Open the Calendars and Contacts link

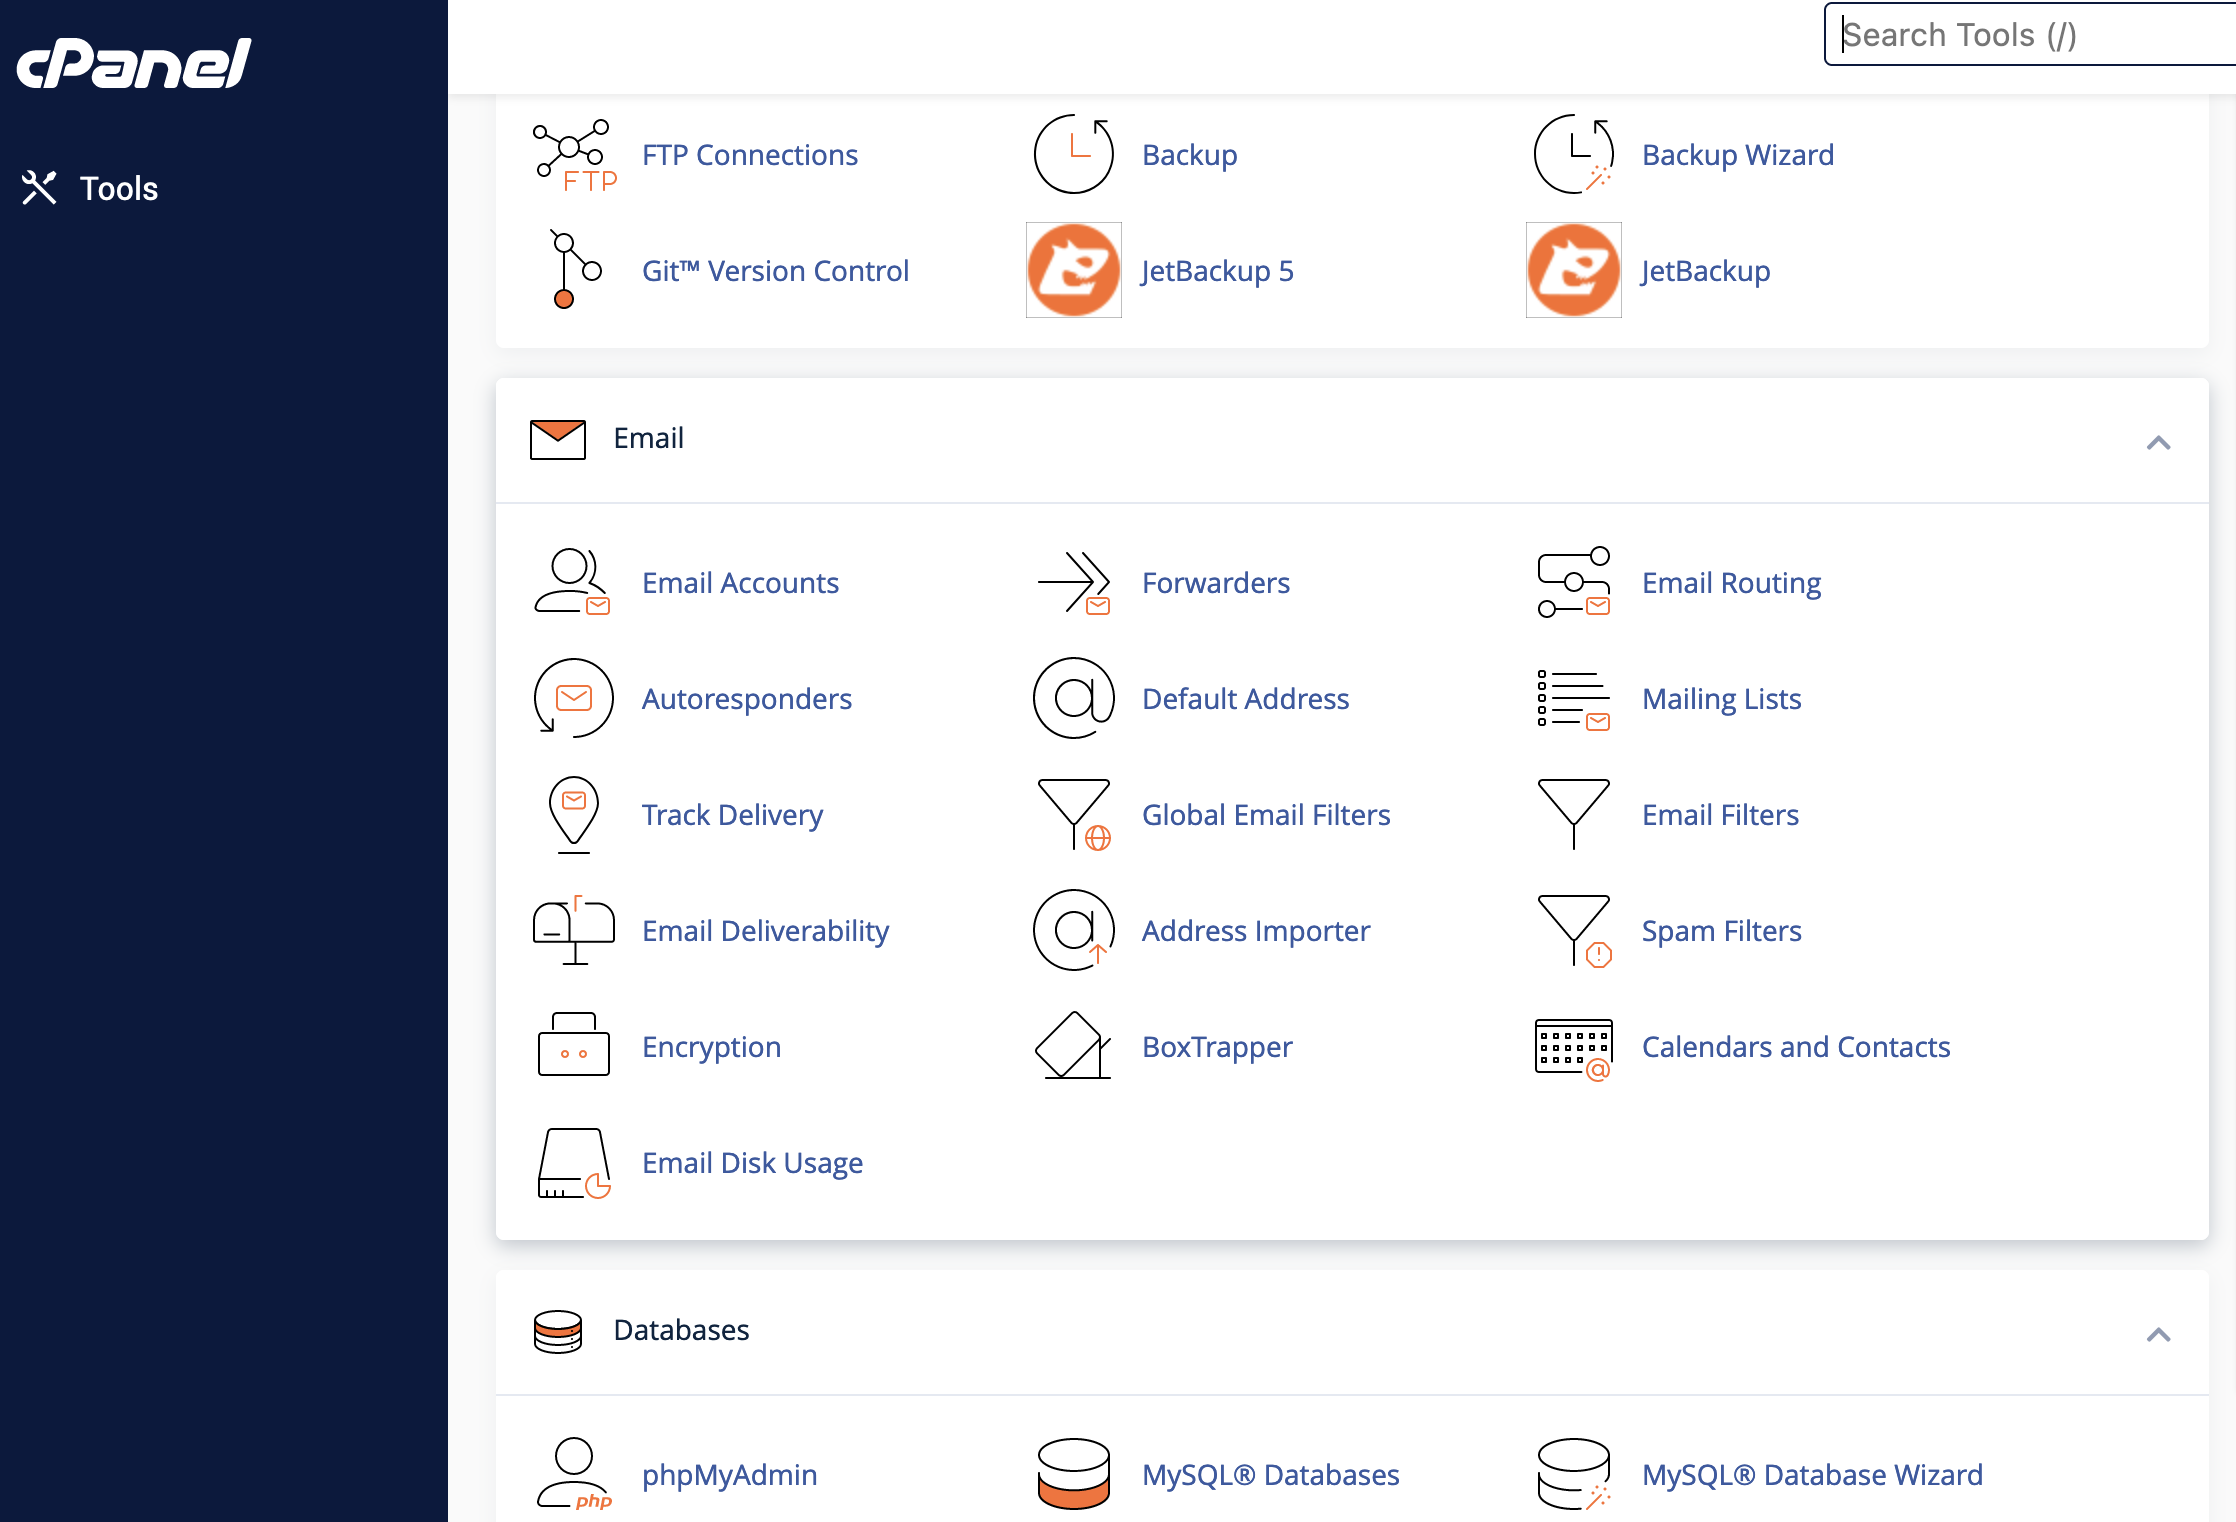pos(1796,1047)
